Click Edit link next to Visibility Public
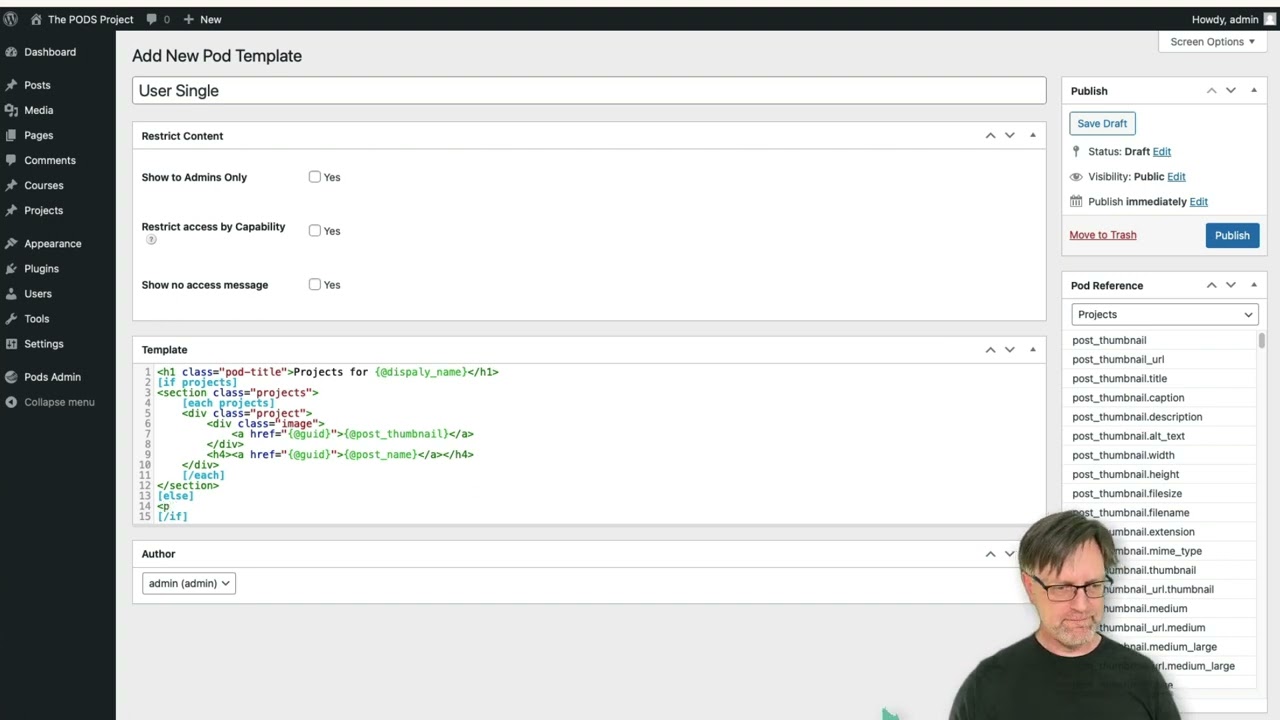 tap(1176, 177)
